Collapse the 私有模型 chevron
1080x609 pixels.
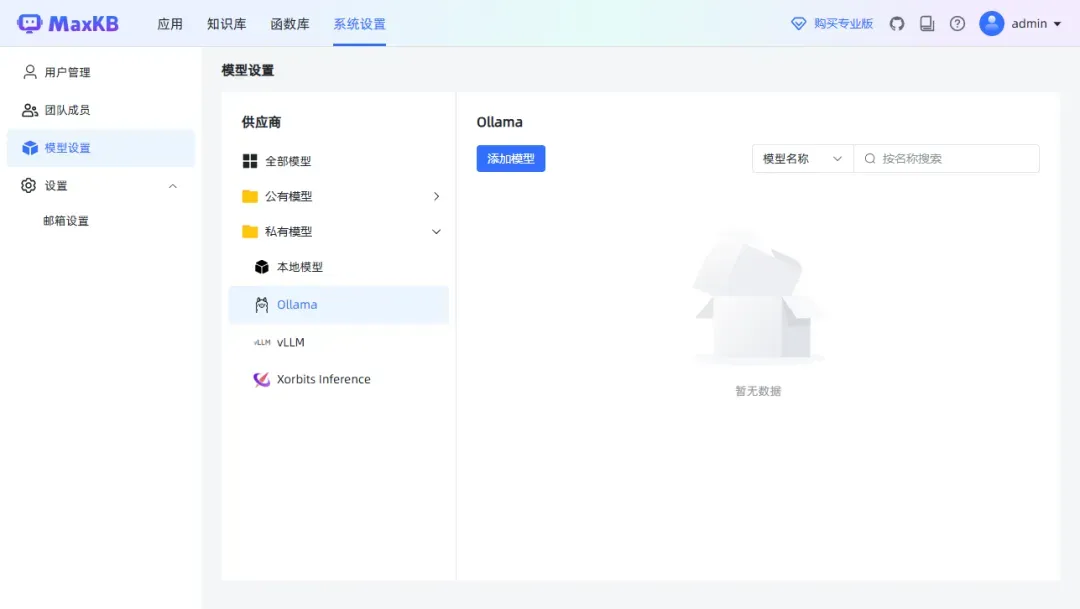(x=436, y=231)
